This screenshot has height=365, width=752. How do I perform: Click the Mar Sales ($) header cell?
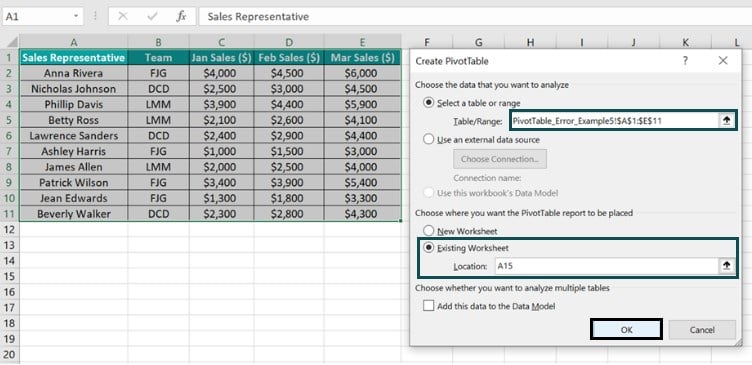363,58
